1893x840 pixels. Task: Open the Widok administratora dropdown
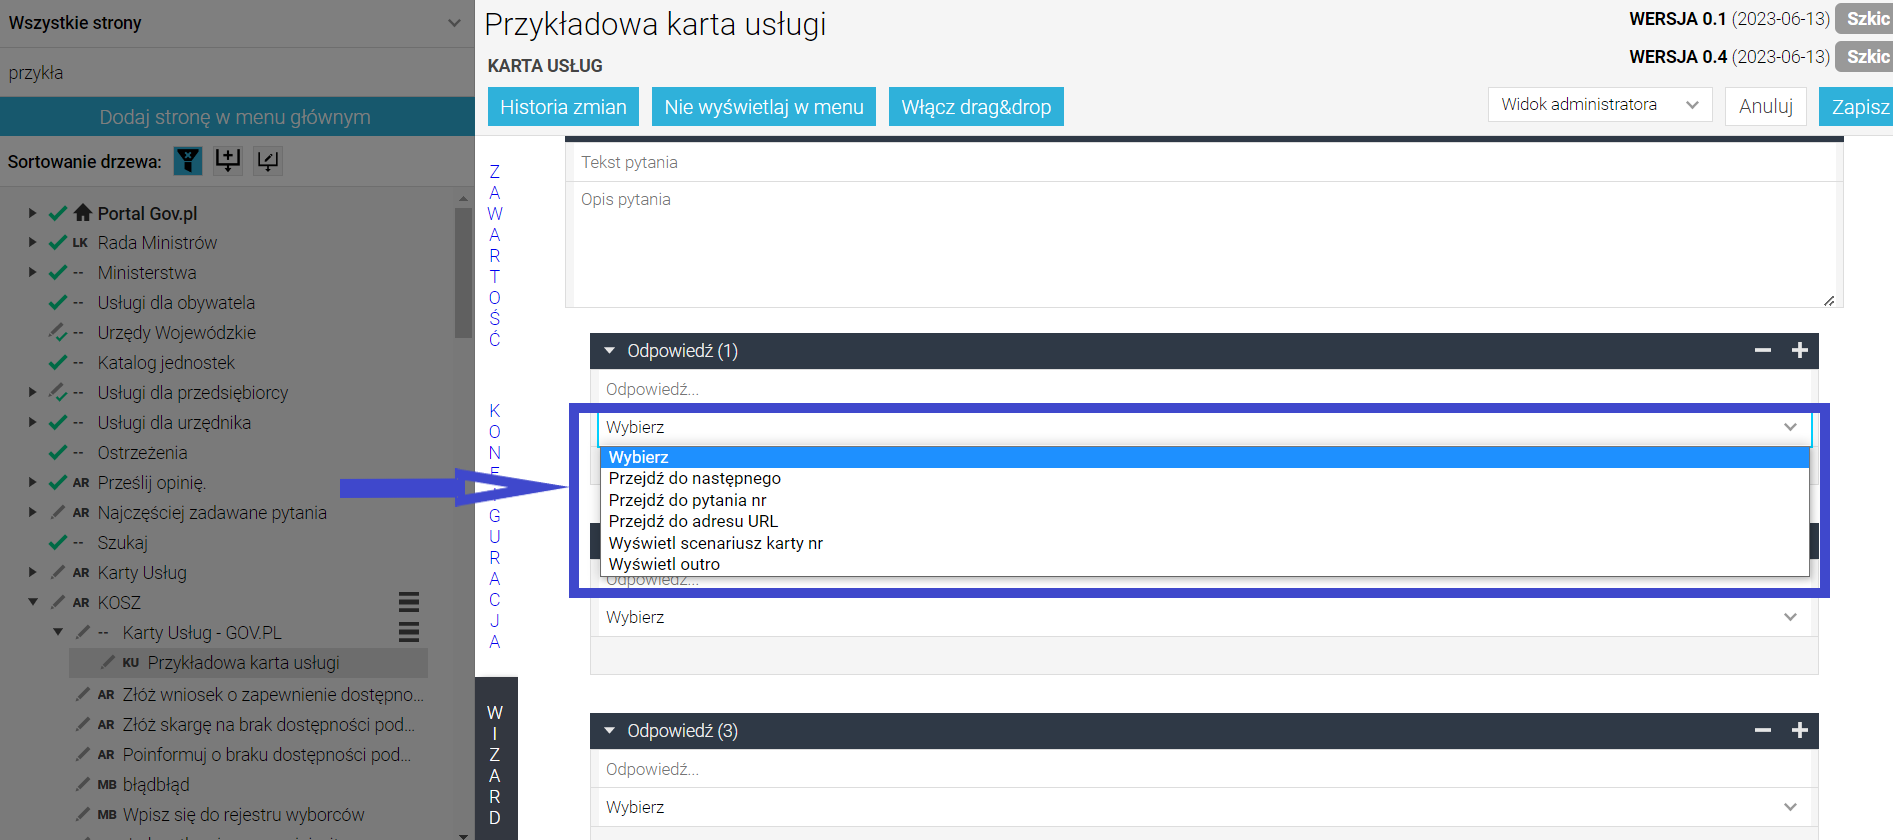point(1600,104)
